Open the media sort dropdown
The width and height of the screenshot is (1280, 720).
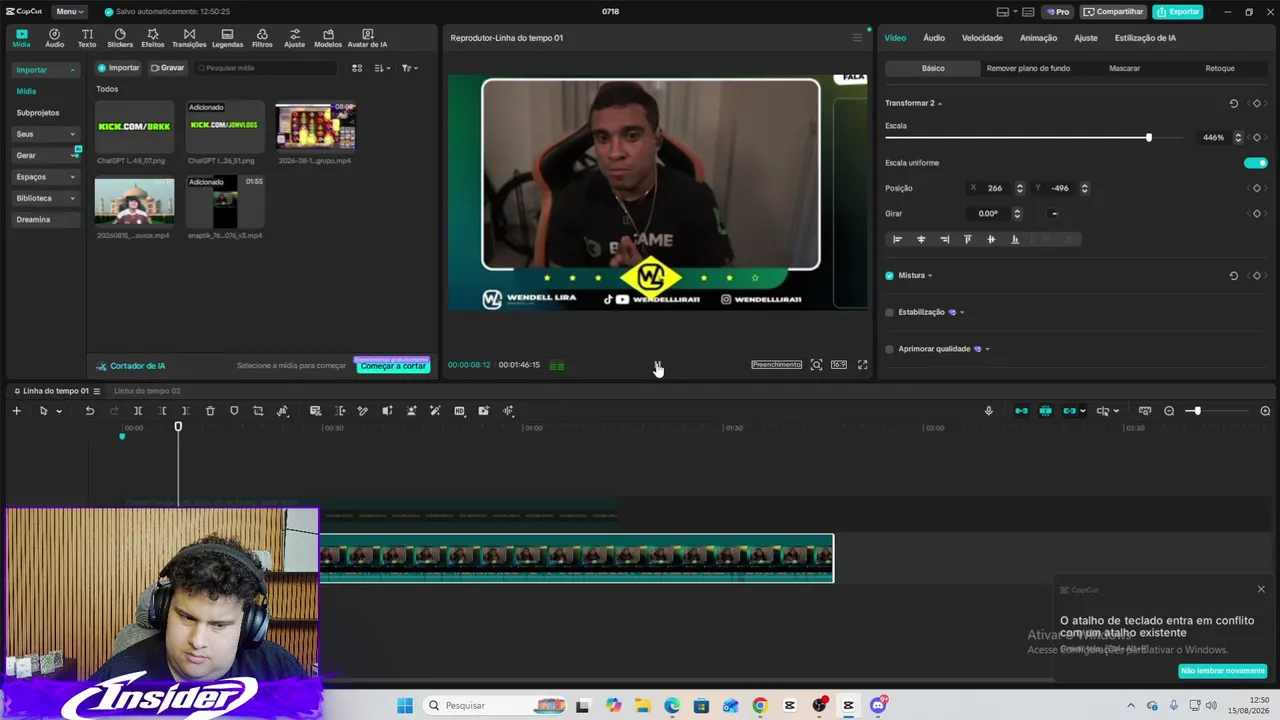point(382,68)
